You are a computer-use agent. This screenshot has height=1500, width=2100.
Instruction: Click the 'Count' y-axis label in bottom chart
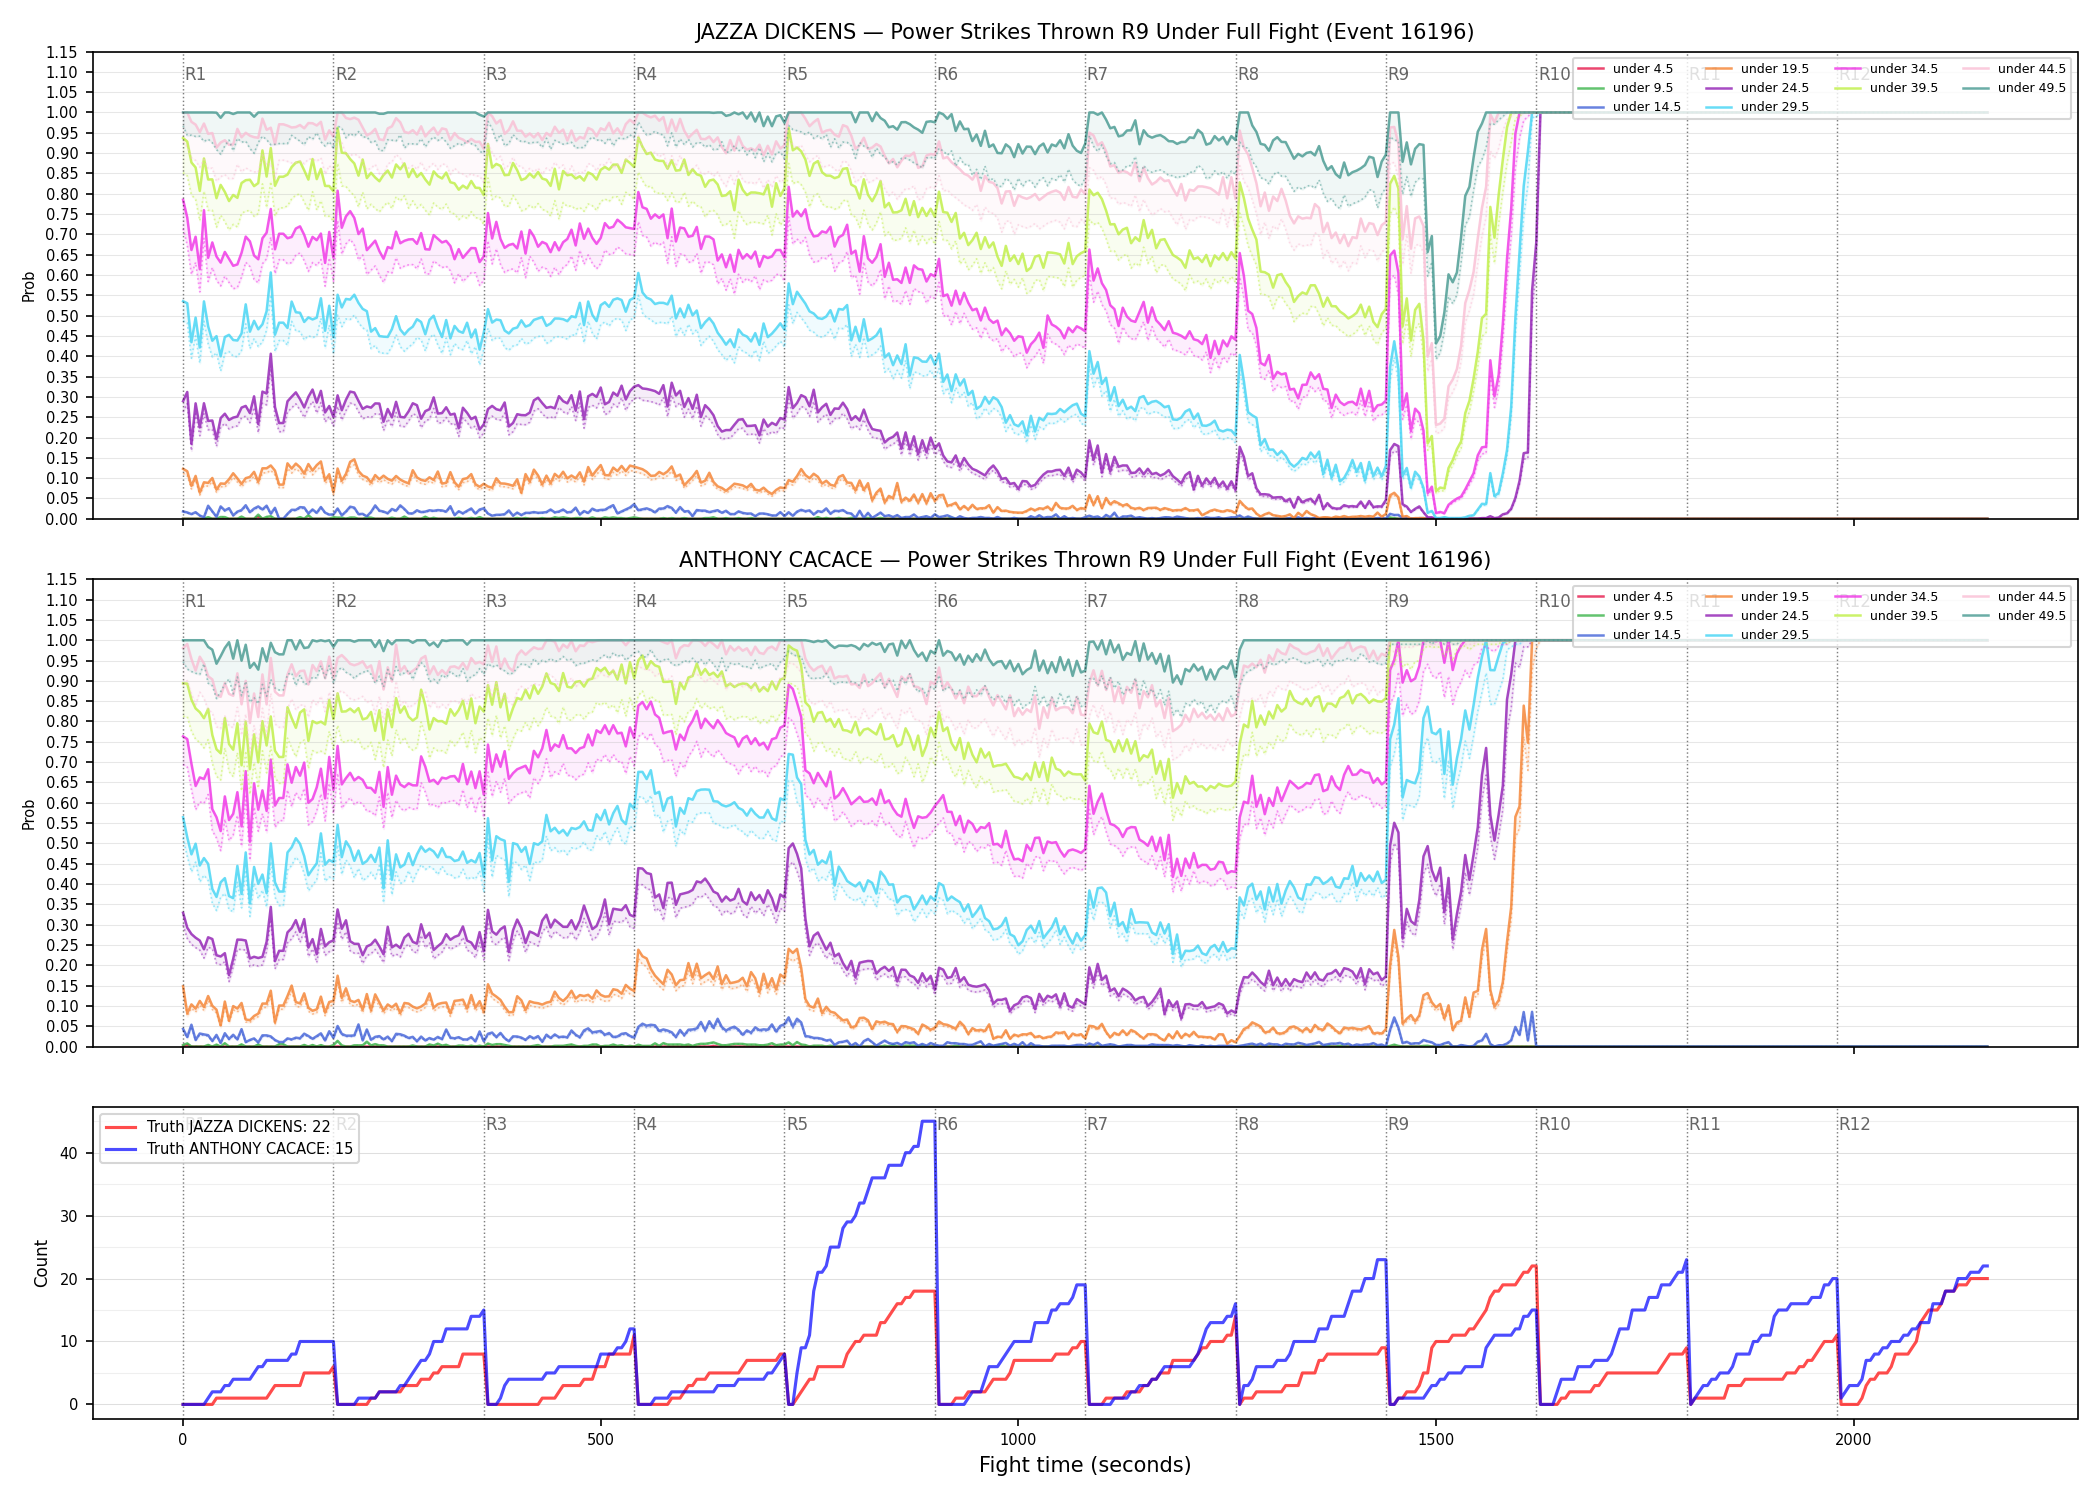41,1263
